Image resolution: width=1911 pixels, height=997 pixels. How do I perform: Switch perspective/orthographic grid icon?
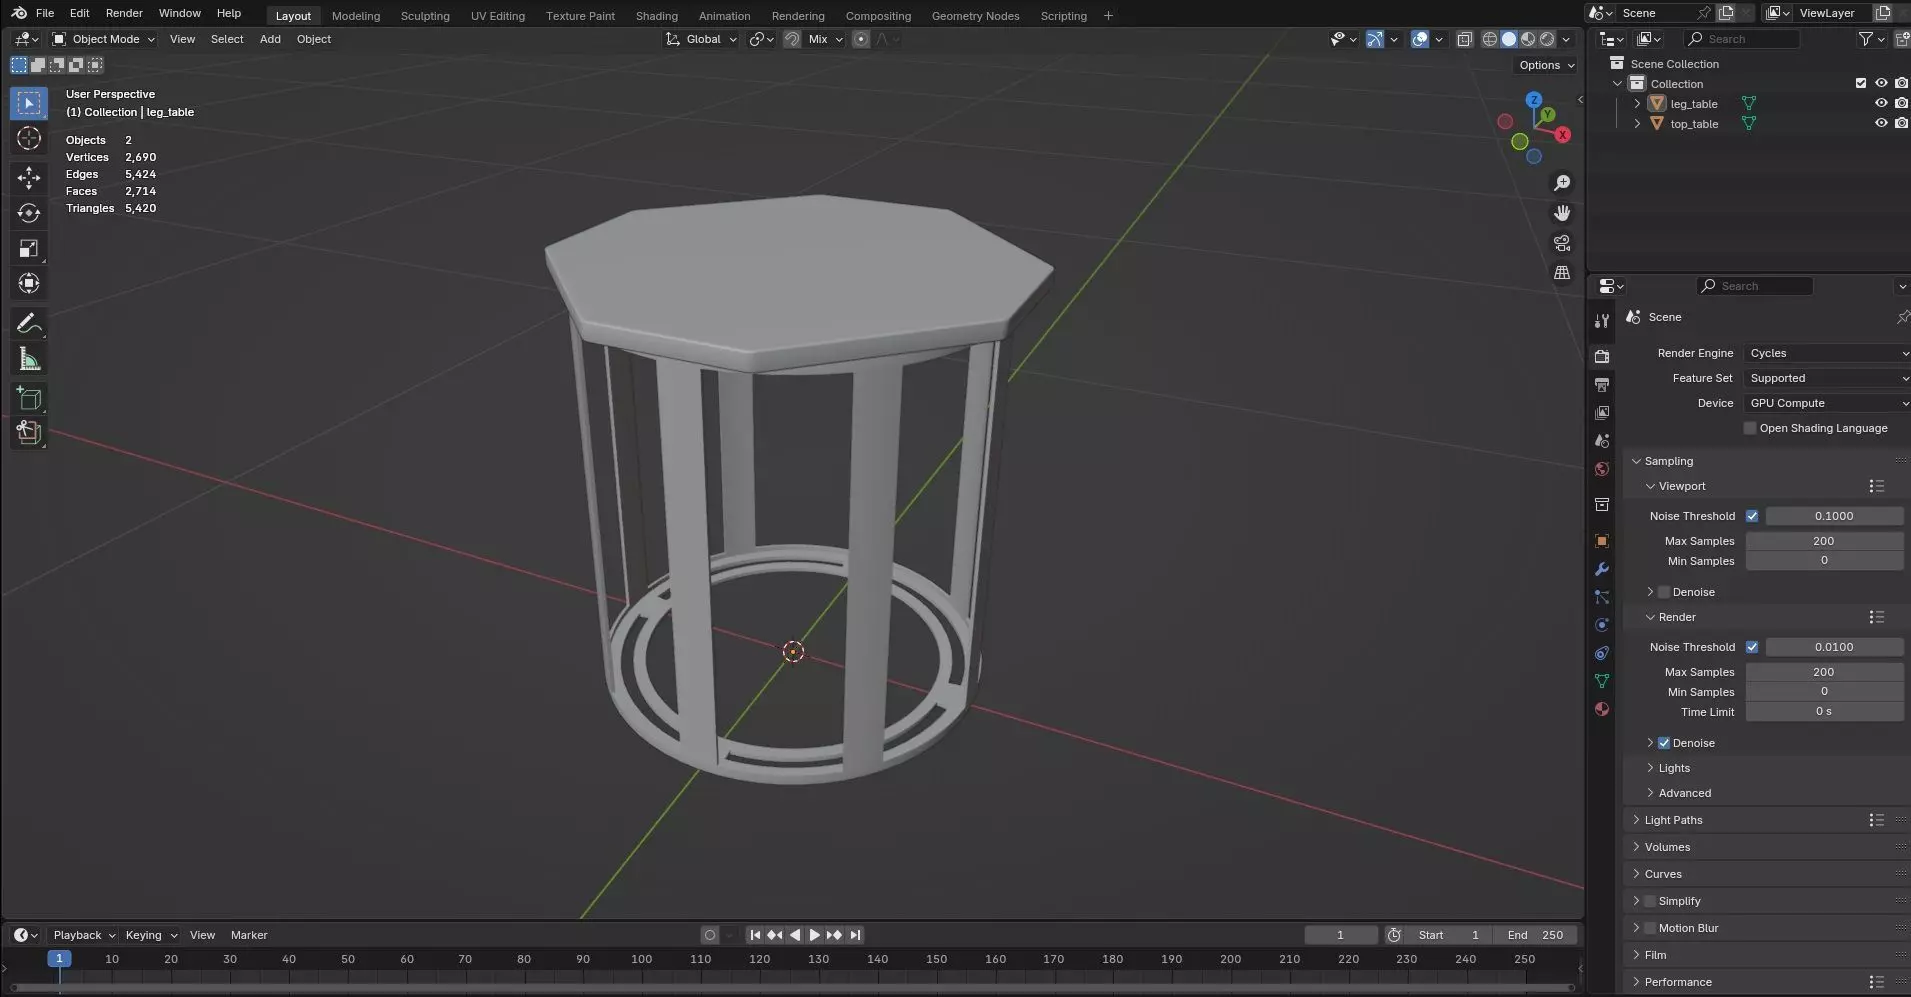[1562, 273]
